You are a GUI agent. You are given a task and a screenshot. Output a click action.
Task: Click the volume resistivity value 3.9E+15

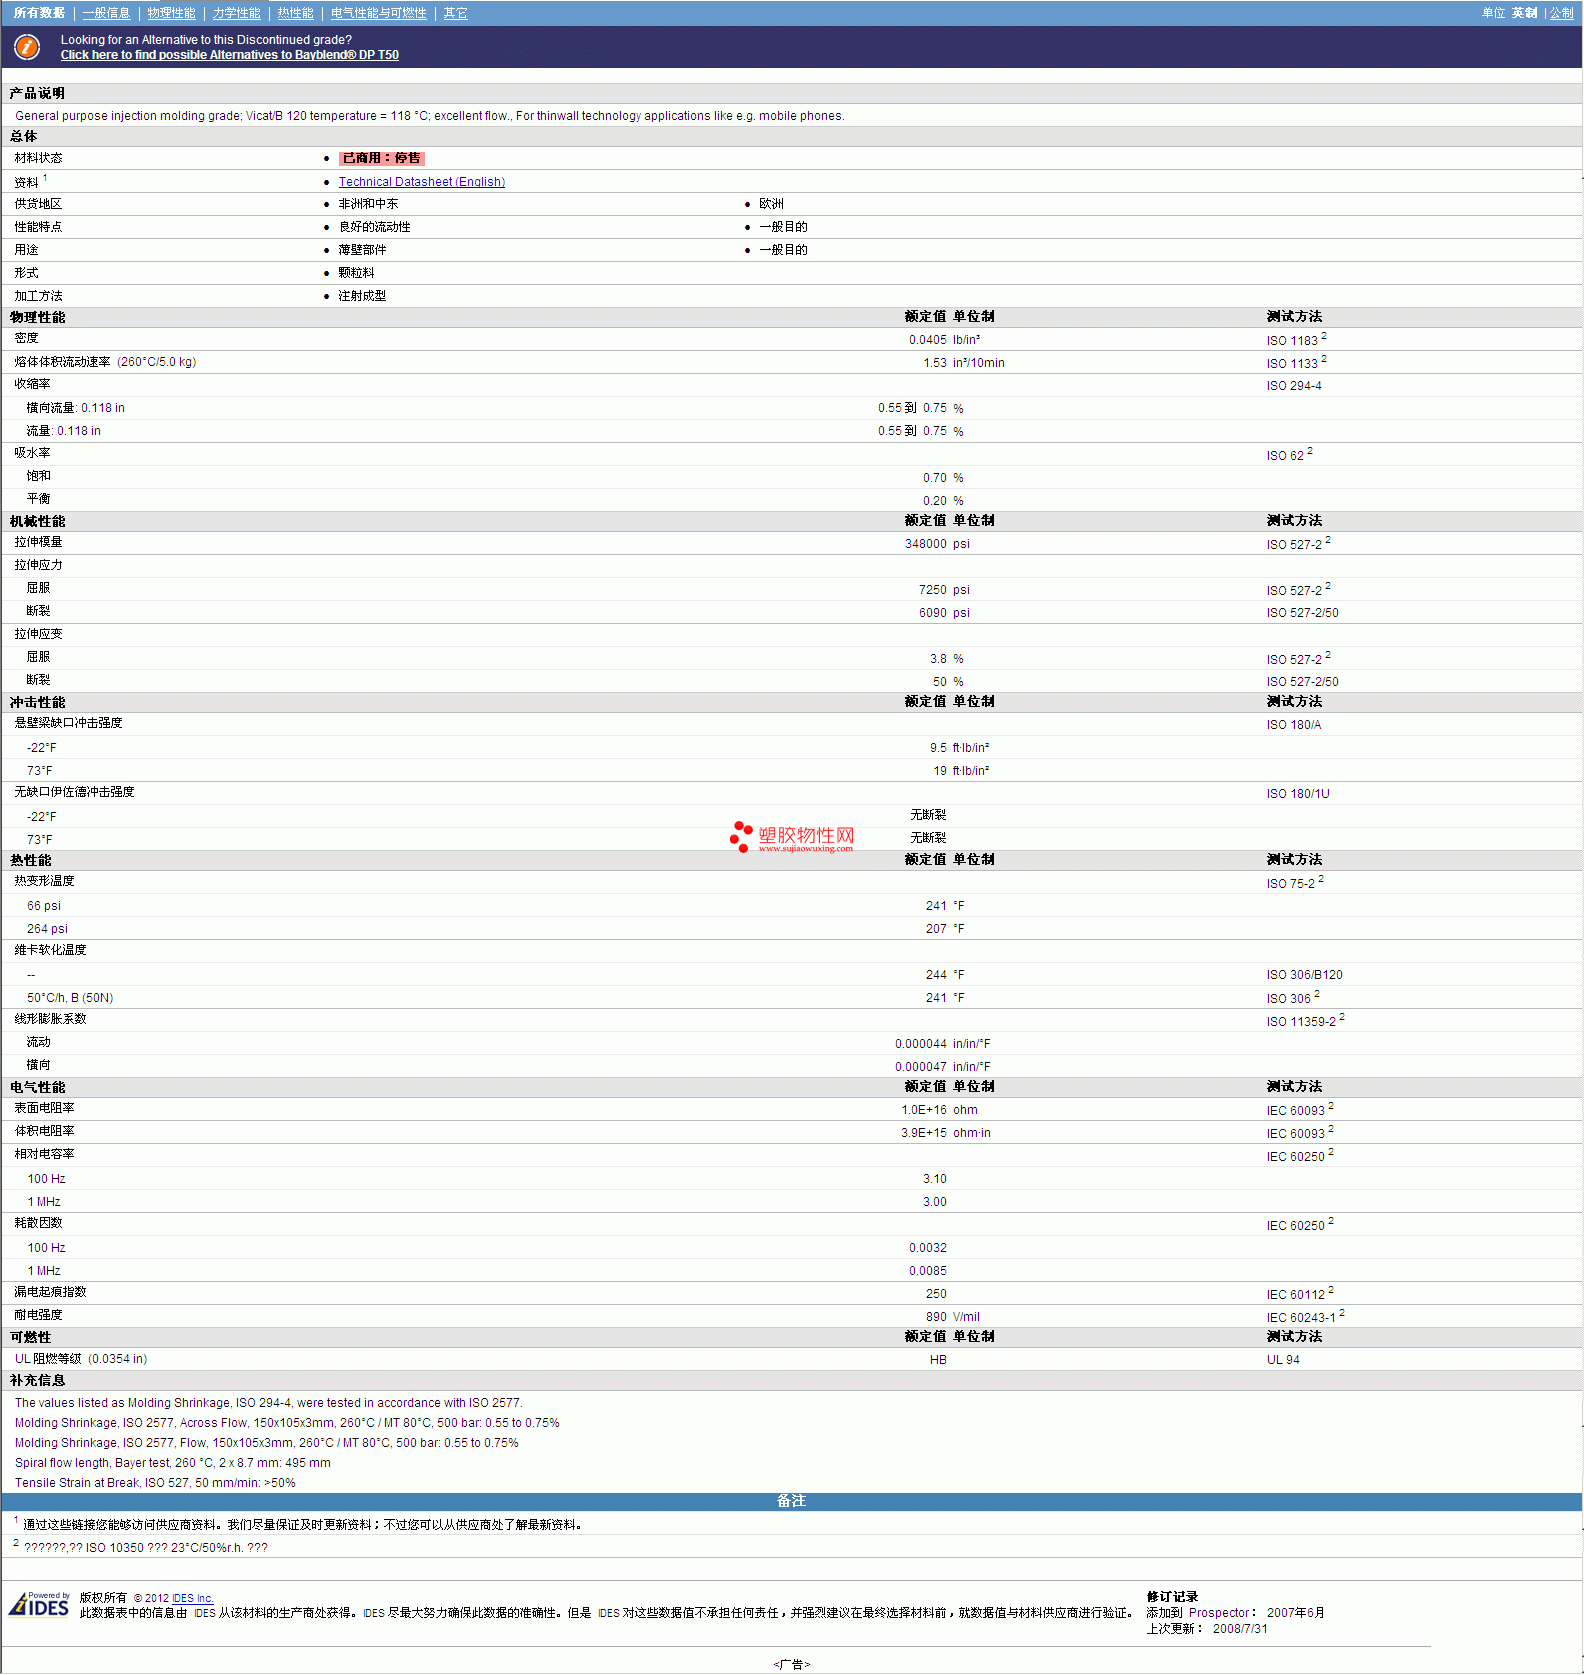point(923,1133)
